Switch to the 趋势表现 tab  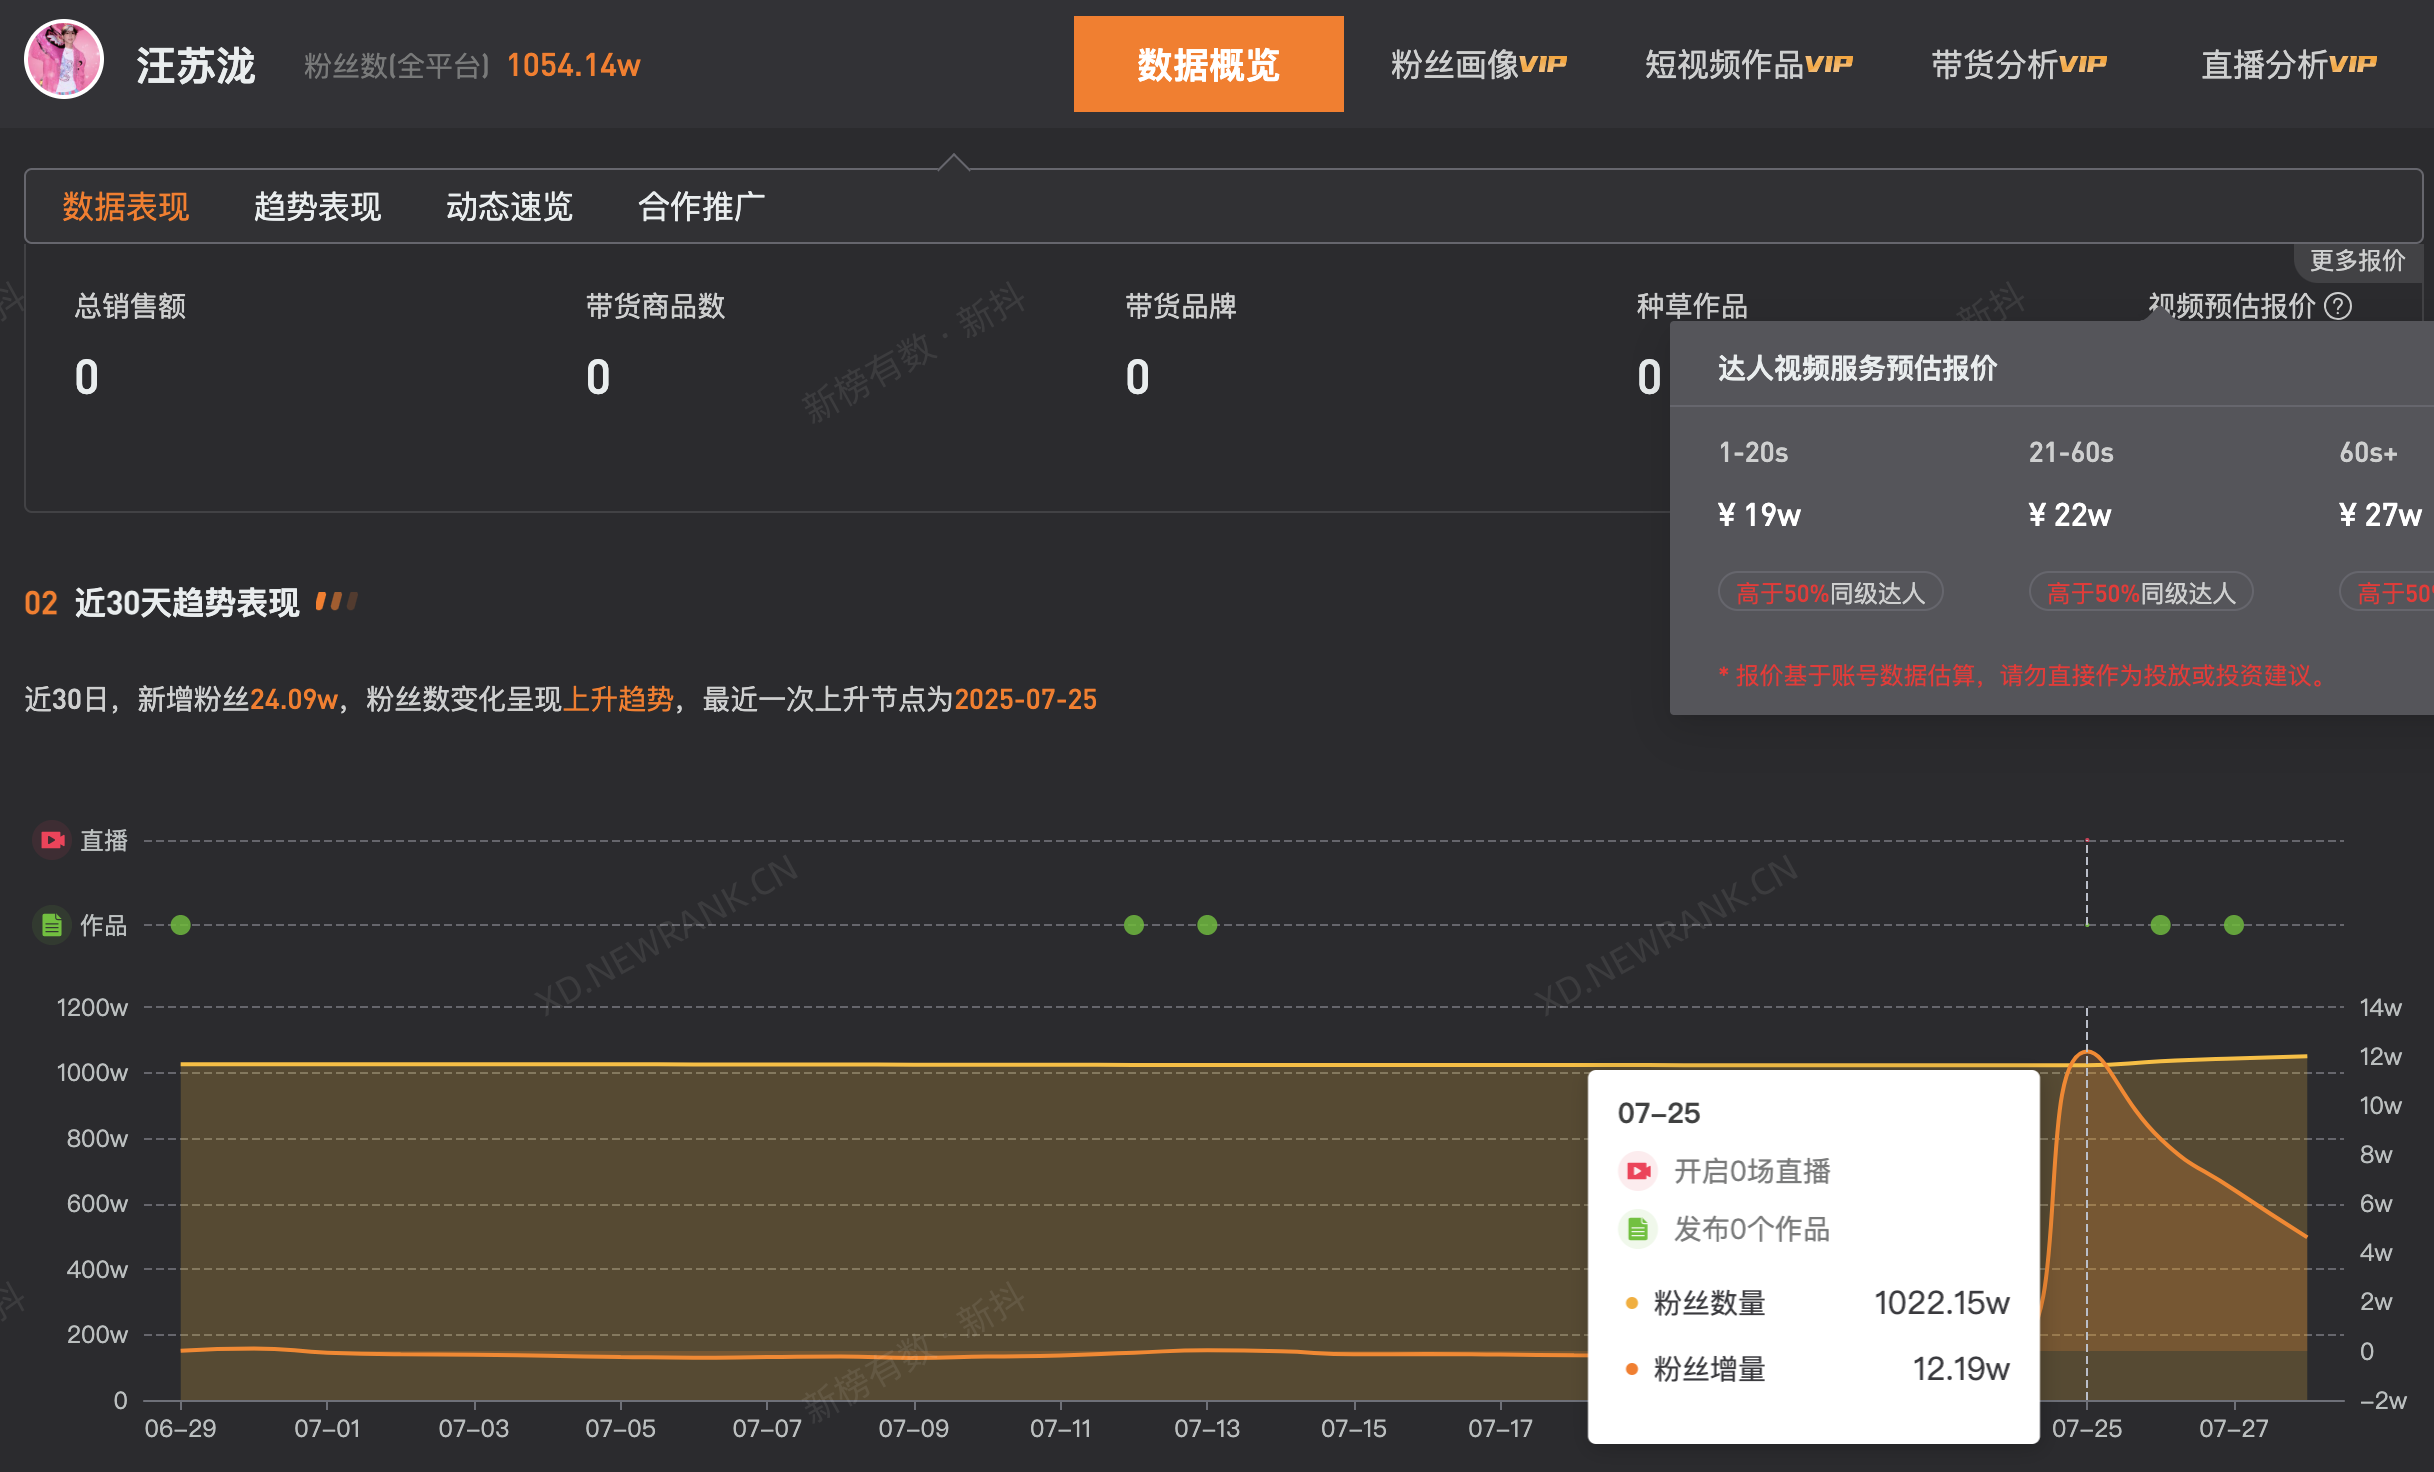point(316,207)
